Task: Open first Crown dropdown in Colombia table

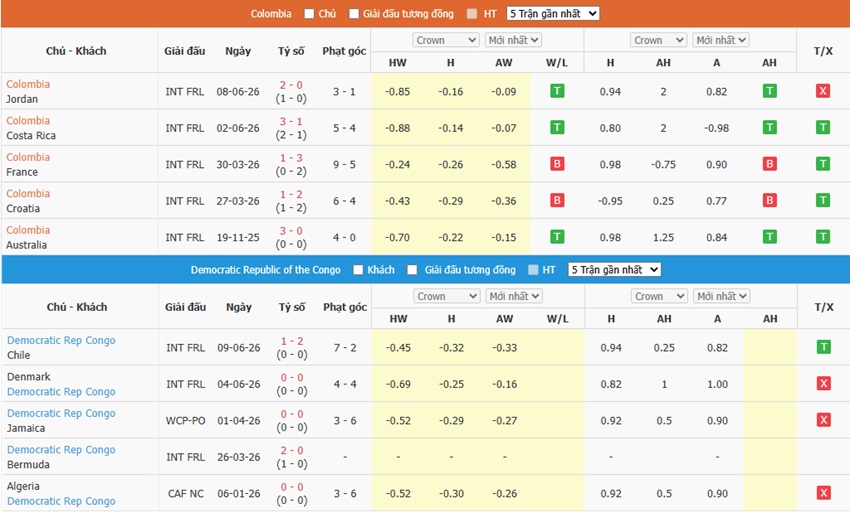Action: tap(446, 40)
